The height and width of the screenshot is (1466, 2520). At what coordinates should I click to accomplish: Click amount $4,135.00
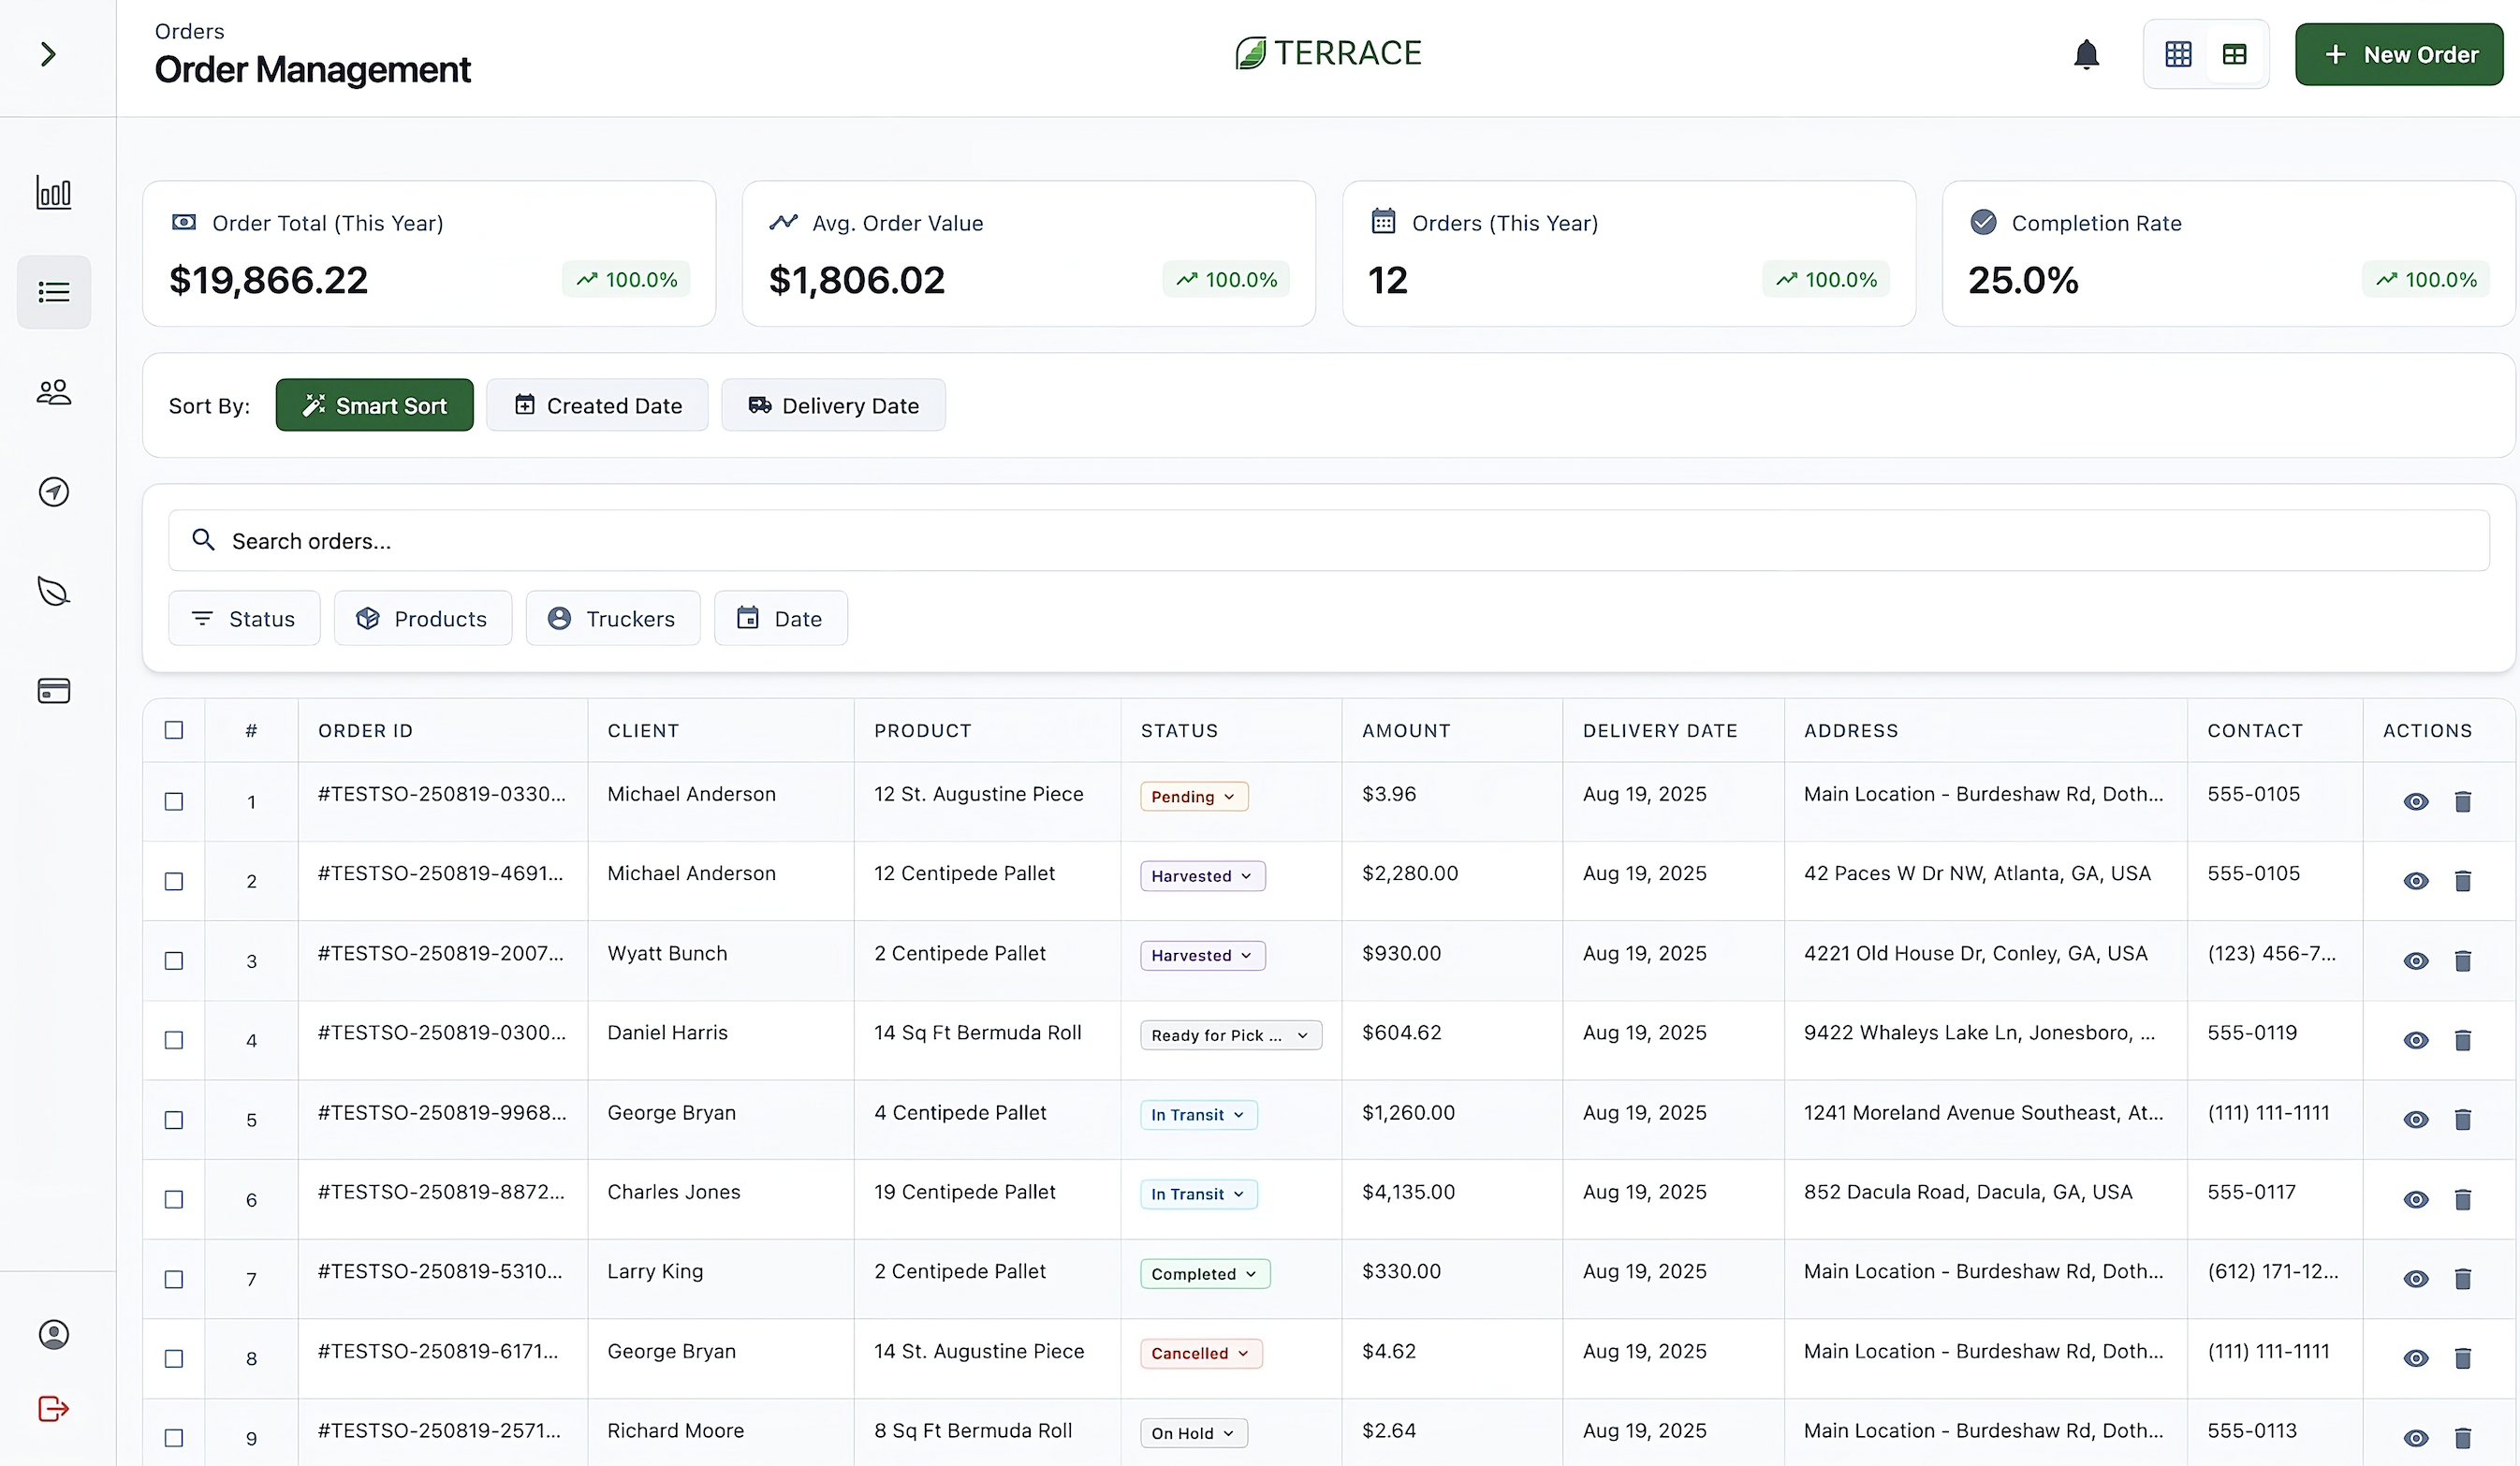click(1408, 1192)
